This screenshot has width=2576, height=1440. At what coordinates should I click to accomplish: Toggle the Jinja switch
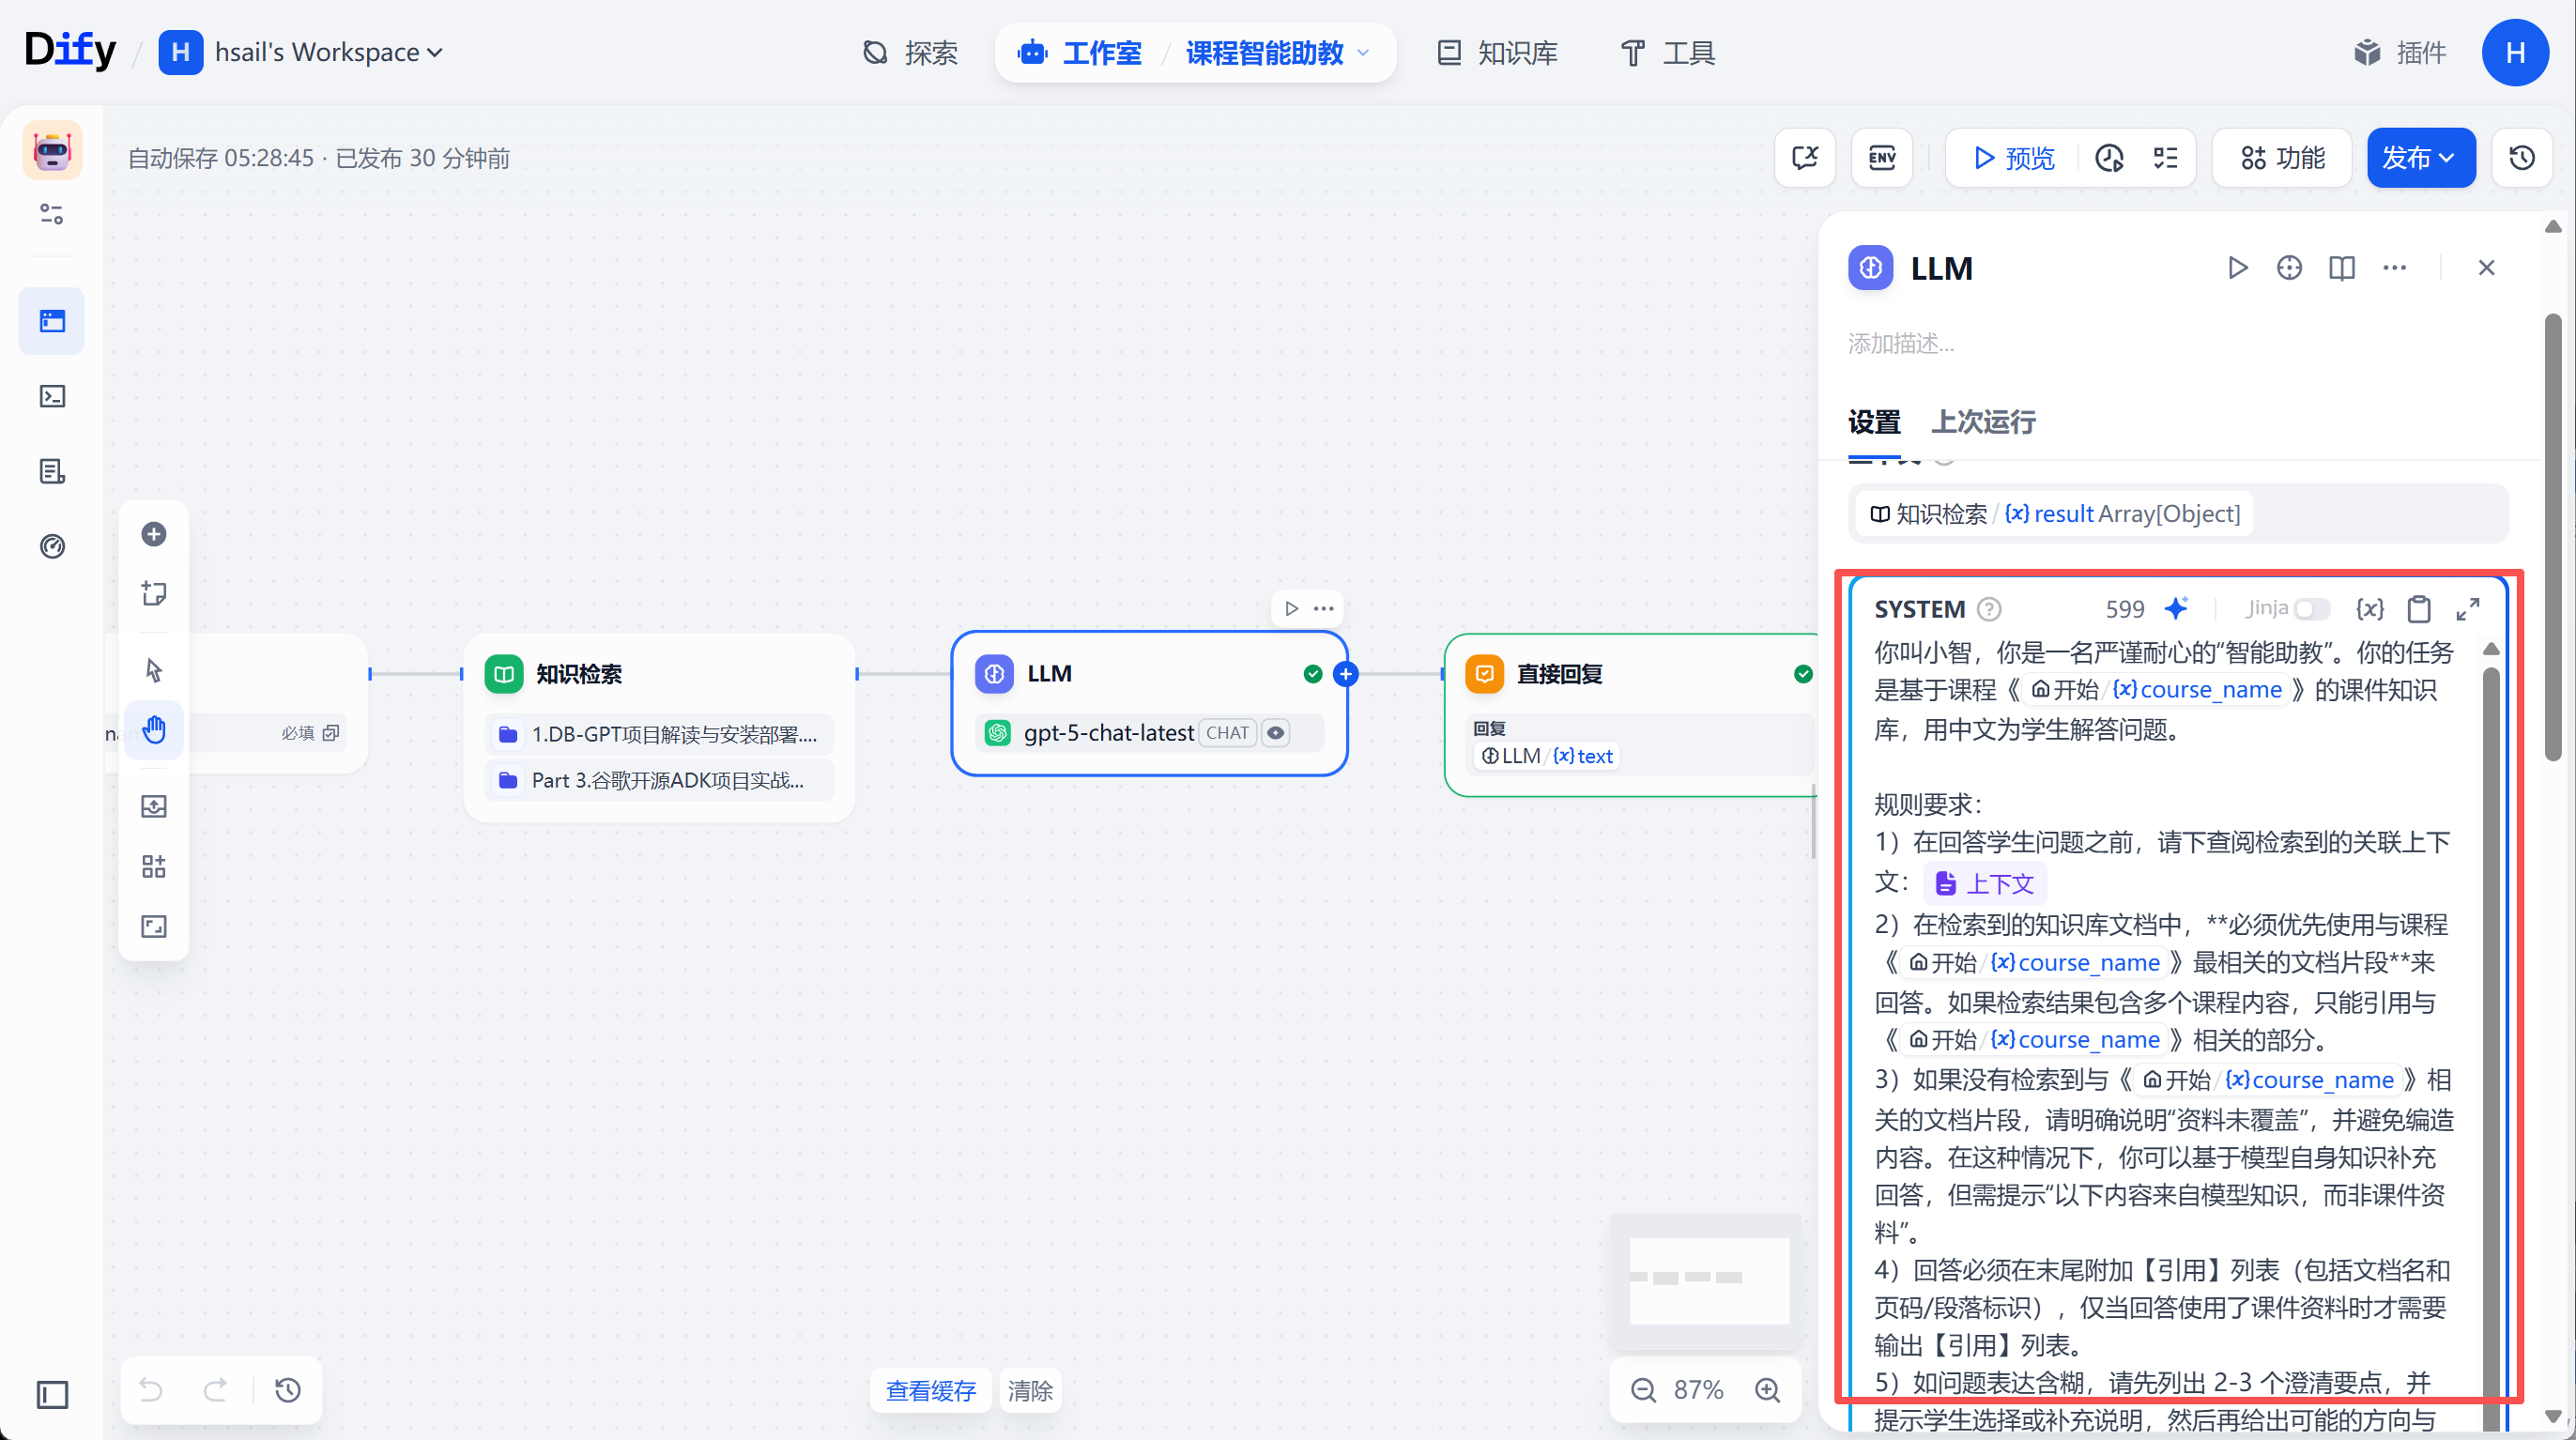pyautogui.click(x=2311, y=608)
